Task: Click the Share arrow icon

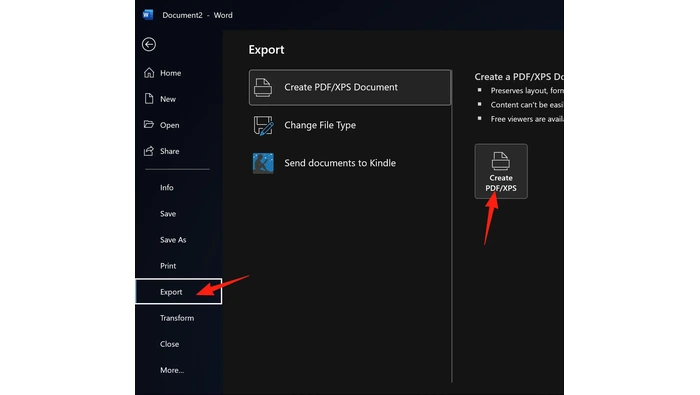Action: 149,151
